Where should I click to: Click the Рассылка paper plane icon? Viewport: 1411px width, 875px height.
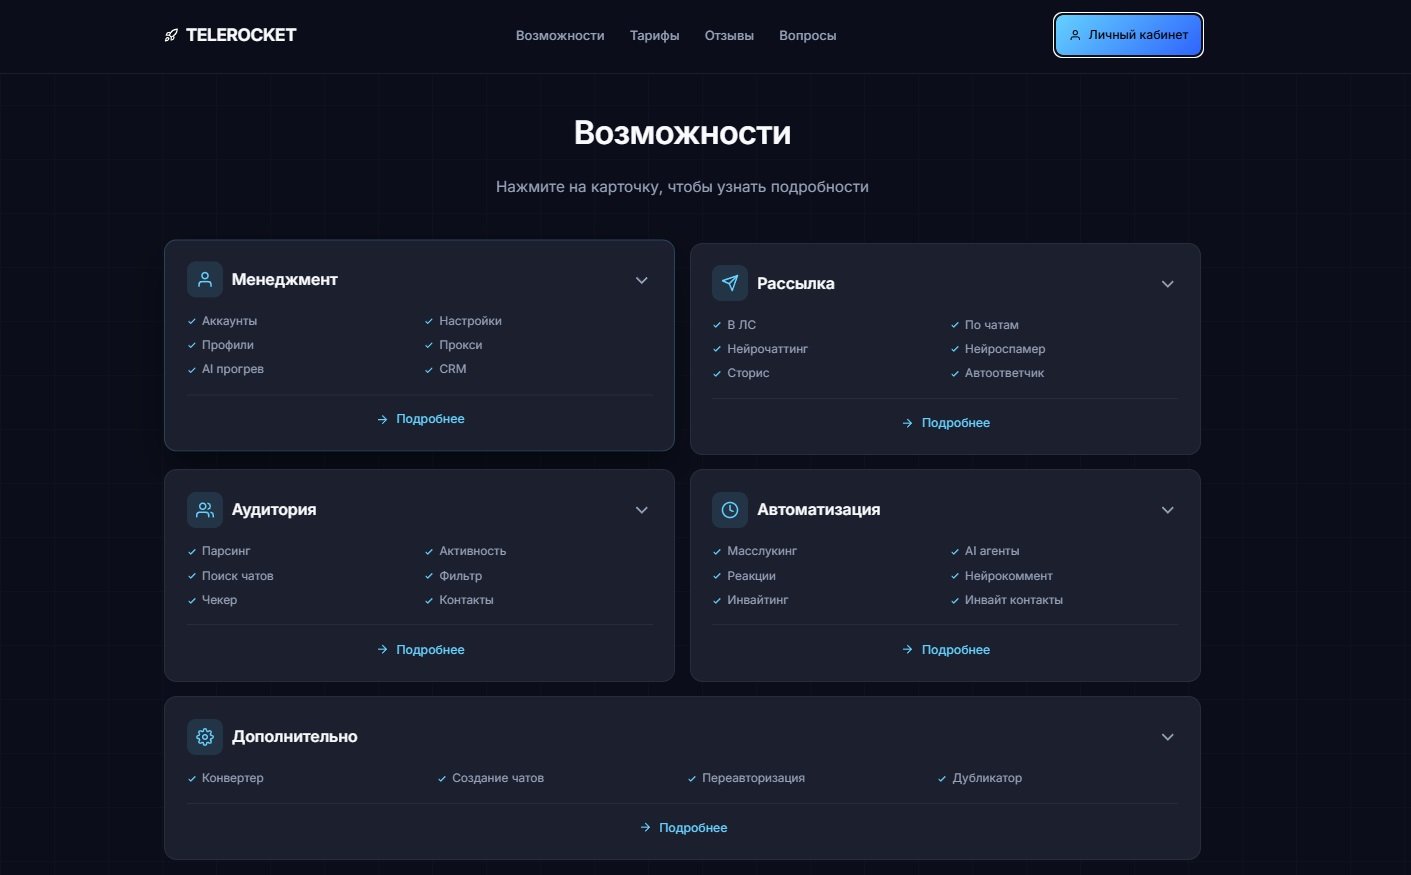[x=730, y=283]
